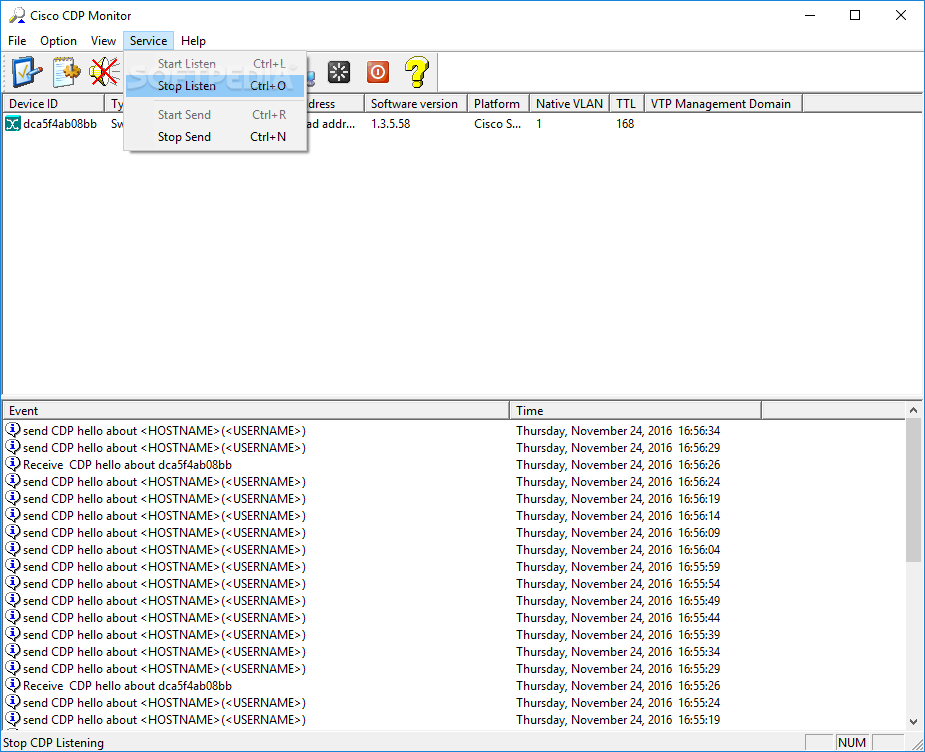Minimize the Cisco CDP Monitor window
Screen dimensions: 925x752
tap(810, 15)
